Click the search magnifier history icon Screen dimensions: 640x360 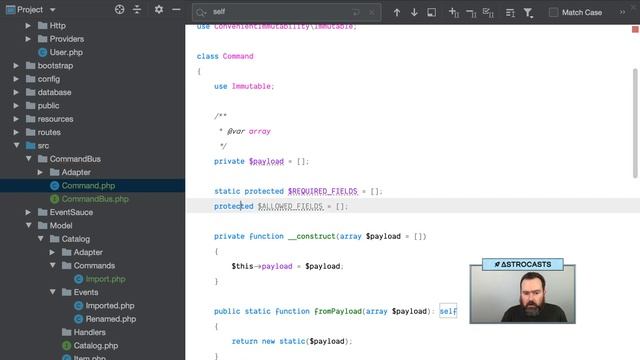tap(201, 12)
